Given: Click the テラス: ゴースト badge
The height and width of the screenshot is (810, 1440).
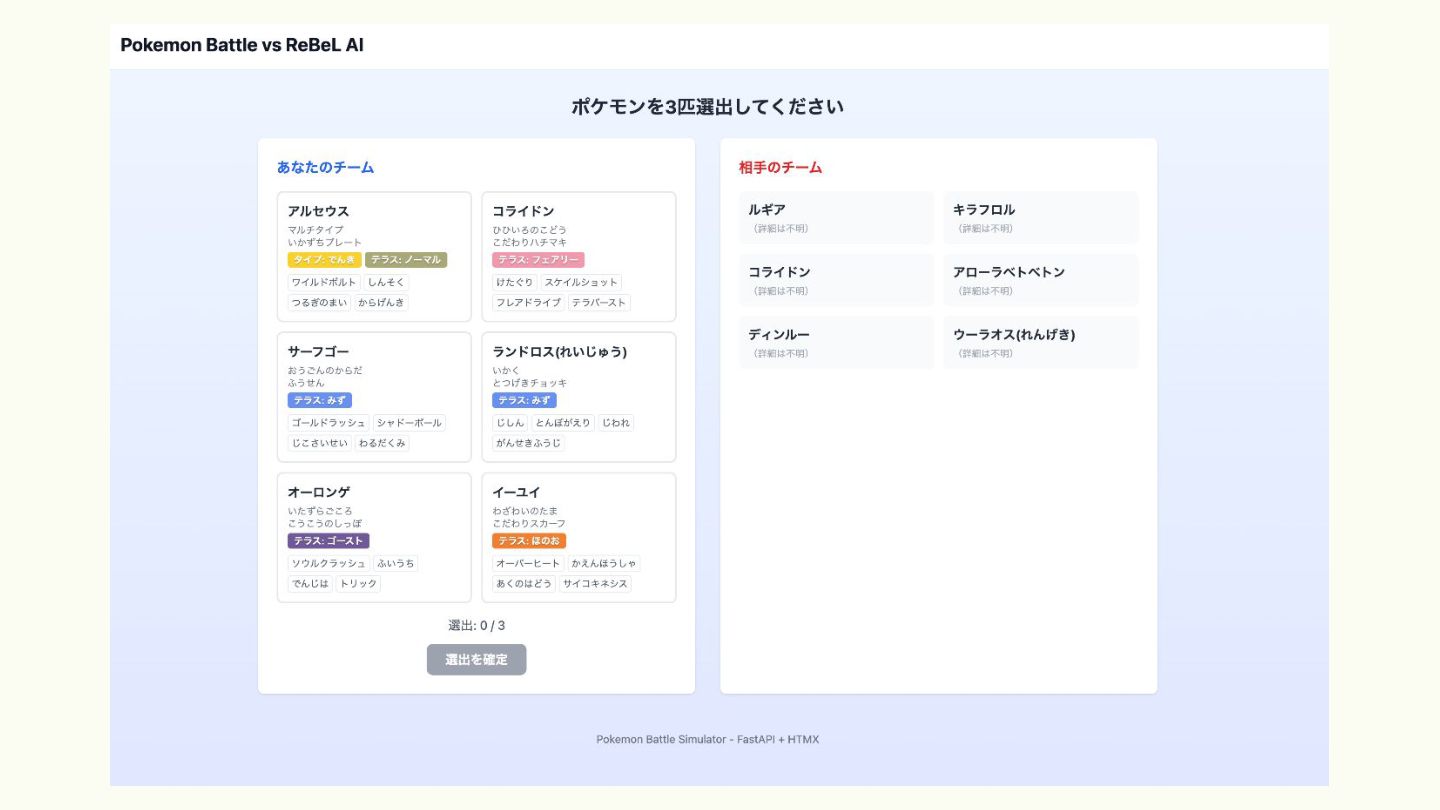Looking at the screenshot, I should 329,541.
